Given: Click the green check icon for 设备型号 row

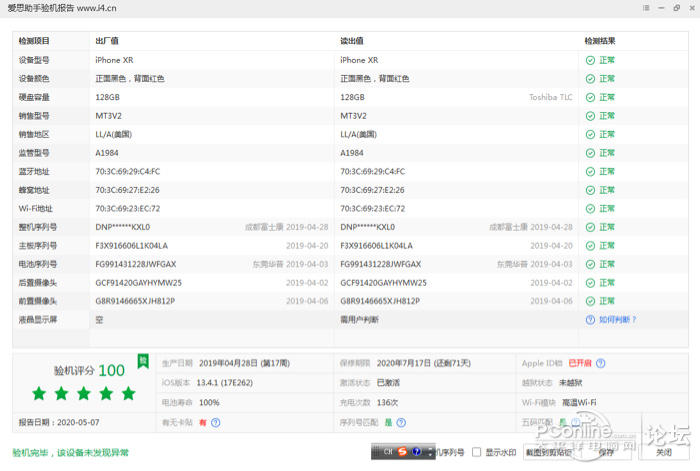Looking at the screenshot, I should (x=590, y=60).
